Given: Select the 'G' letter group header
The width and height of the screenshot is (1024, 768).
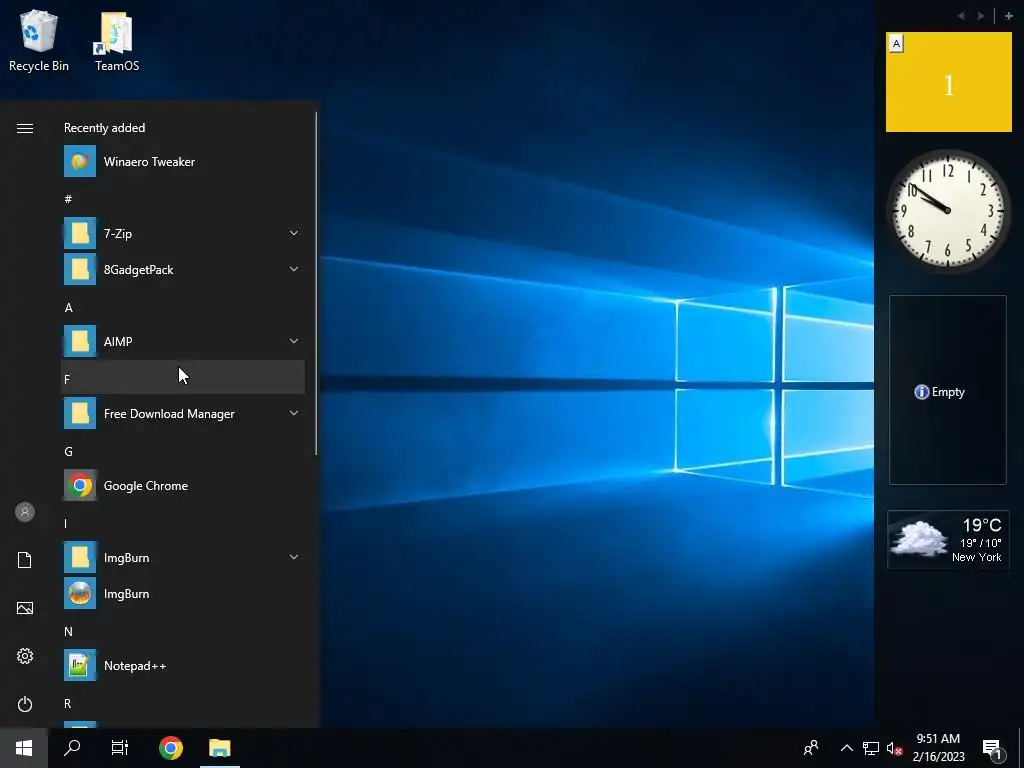Looking at the screenshot, I should (183, 451).
